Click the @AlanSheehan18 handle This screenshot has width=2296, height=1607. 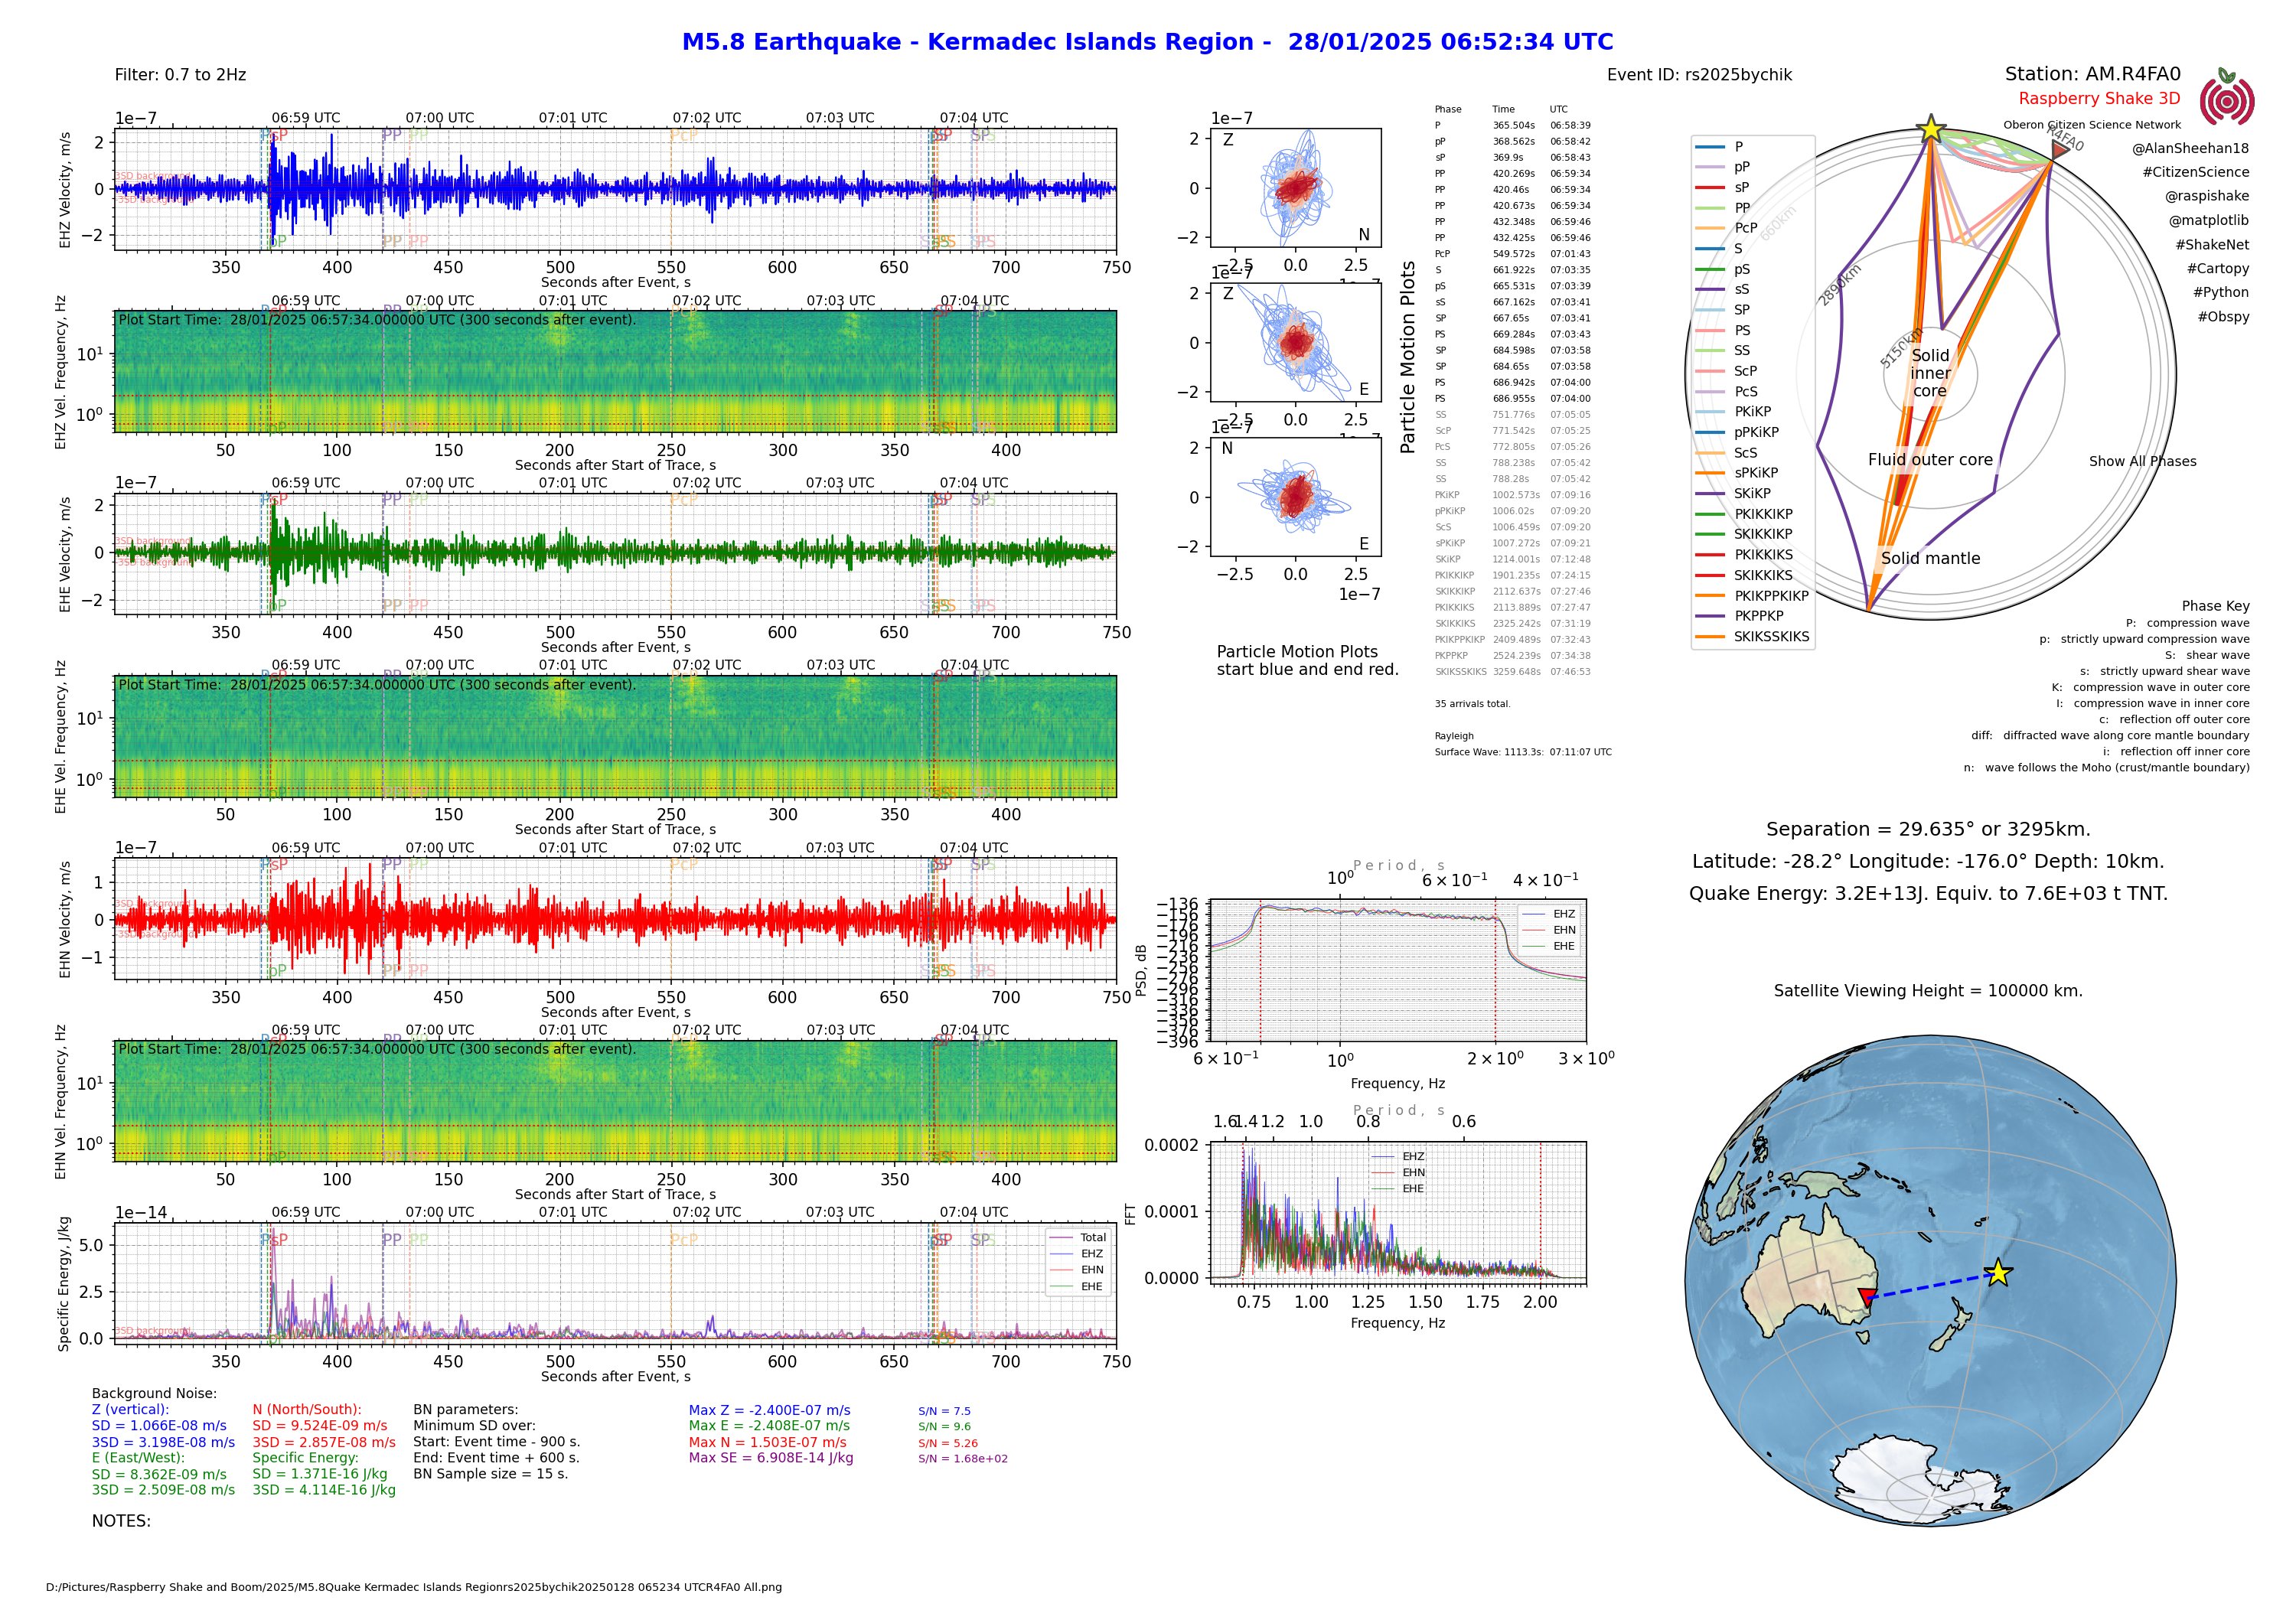pos(2188,148)
